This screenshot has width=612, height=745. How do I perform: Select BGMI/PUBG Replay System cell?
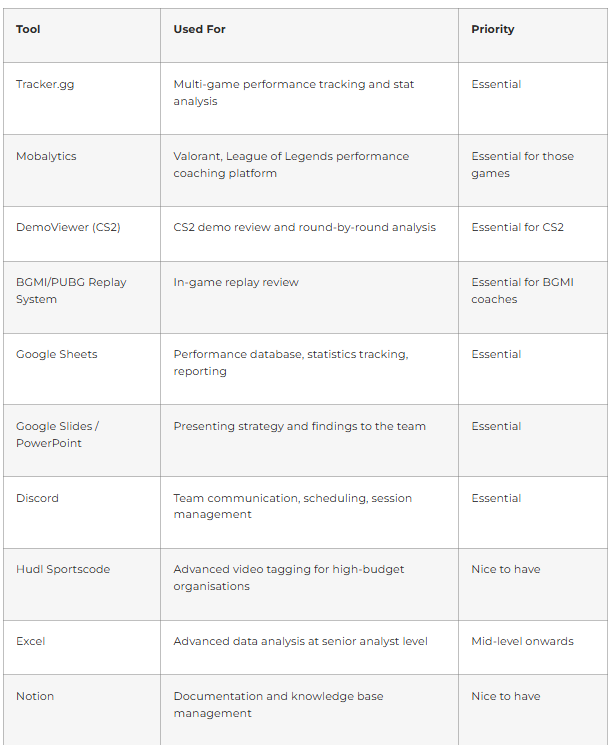[82, 297]
